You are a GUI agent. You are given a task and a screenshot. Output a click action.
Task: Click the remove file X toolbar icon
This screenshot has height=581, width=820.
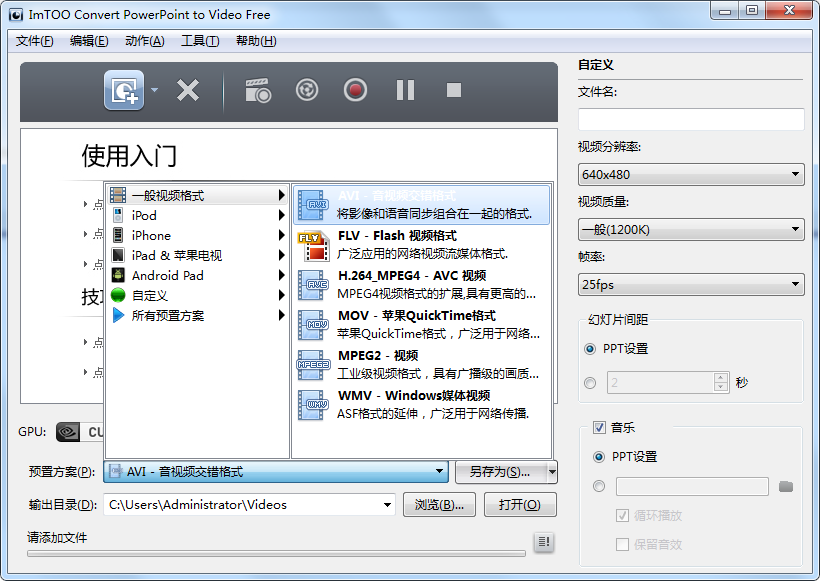click(x=188, y=90)
